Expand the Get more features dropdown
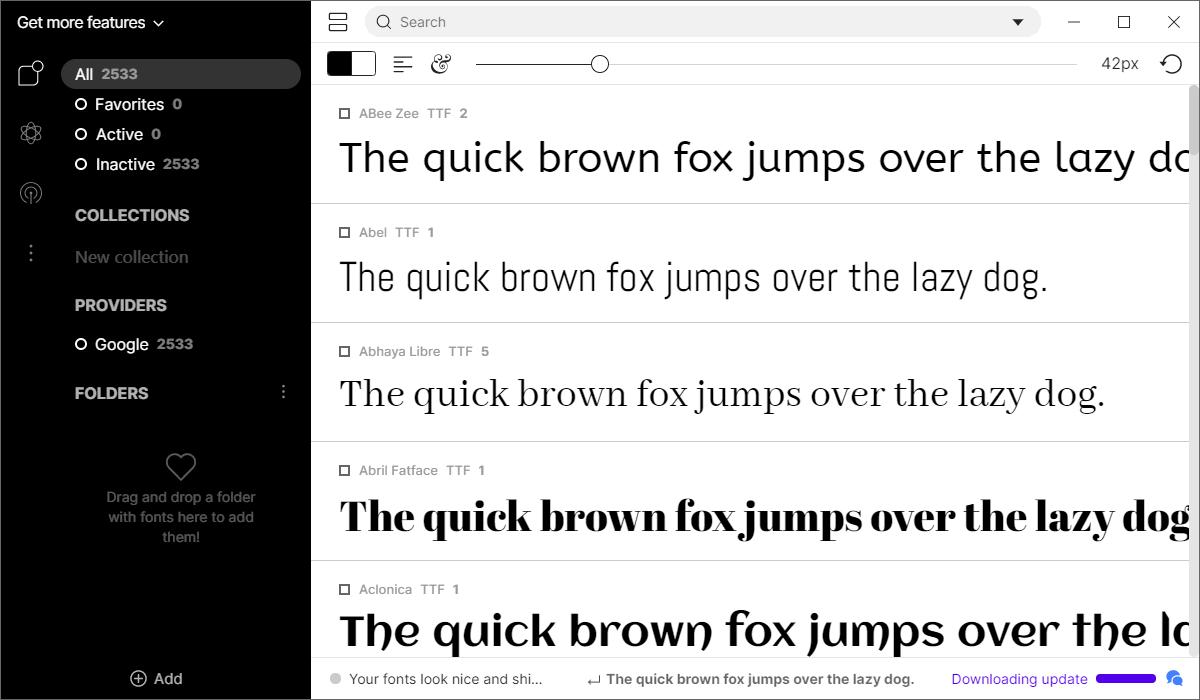The image size is (1200, 700). pos(90,22)
